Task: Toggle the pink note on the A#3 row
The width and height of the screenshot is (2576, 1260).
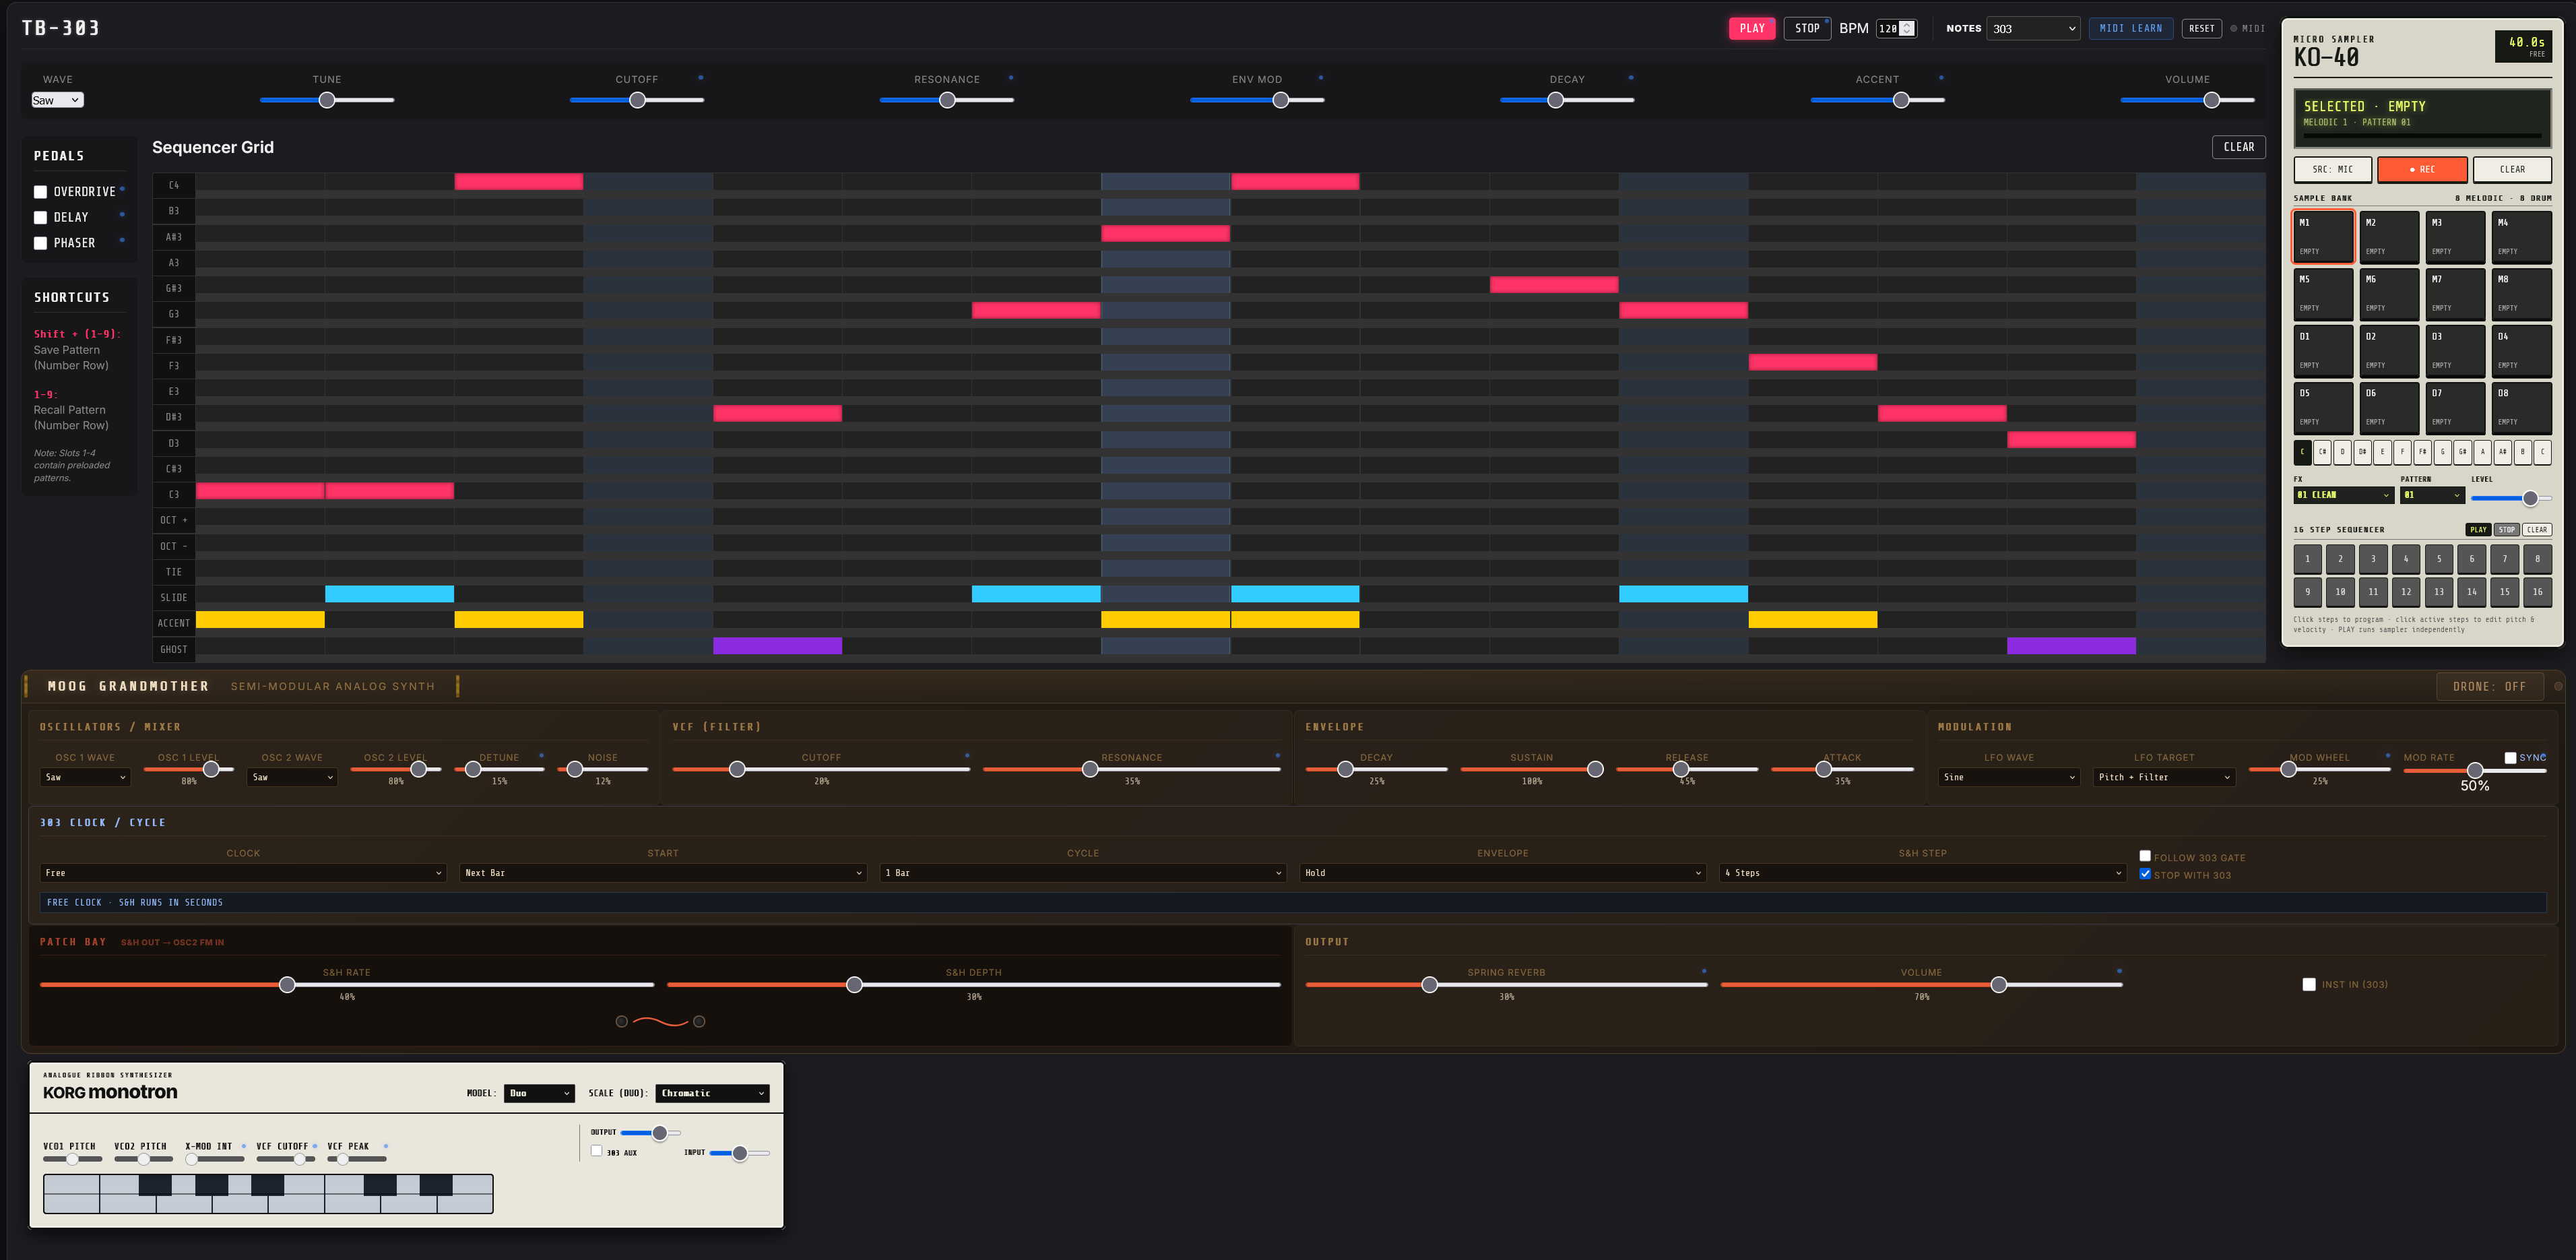Action: 1165,233
